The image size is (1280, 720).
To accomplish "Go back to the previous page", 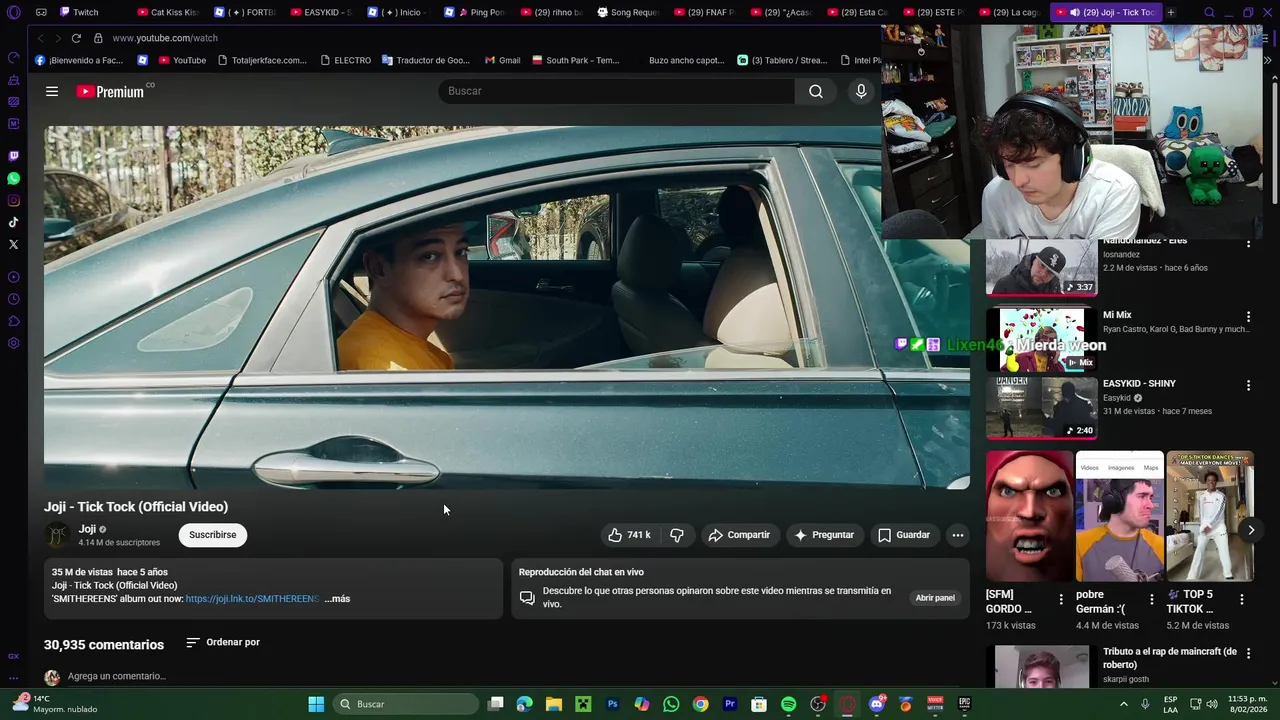I will pos(40,38).
